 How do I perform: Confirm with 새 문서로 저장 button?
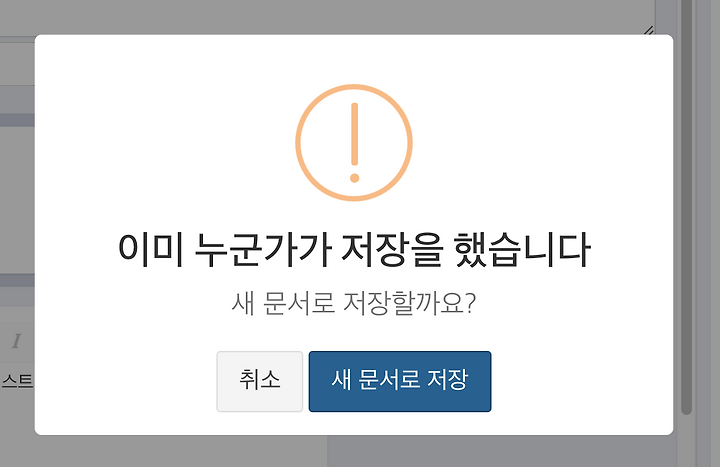400,381
